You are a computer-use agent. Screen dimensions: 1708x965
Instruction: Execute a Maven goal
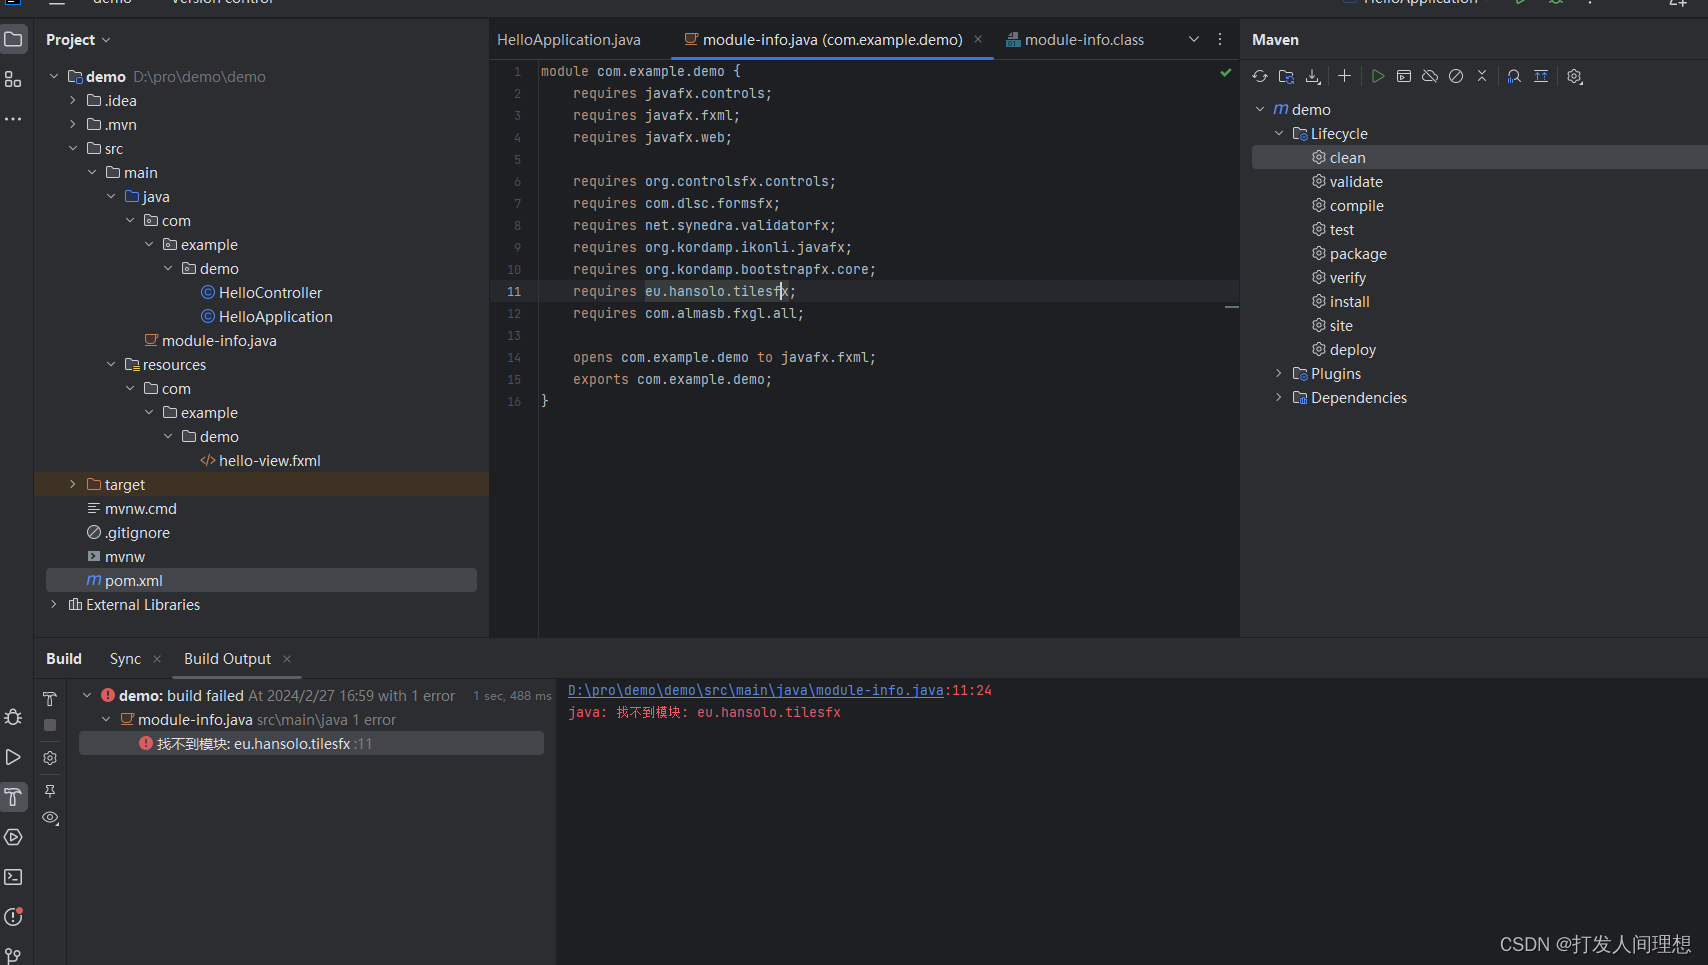[x=1404, y=76]
